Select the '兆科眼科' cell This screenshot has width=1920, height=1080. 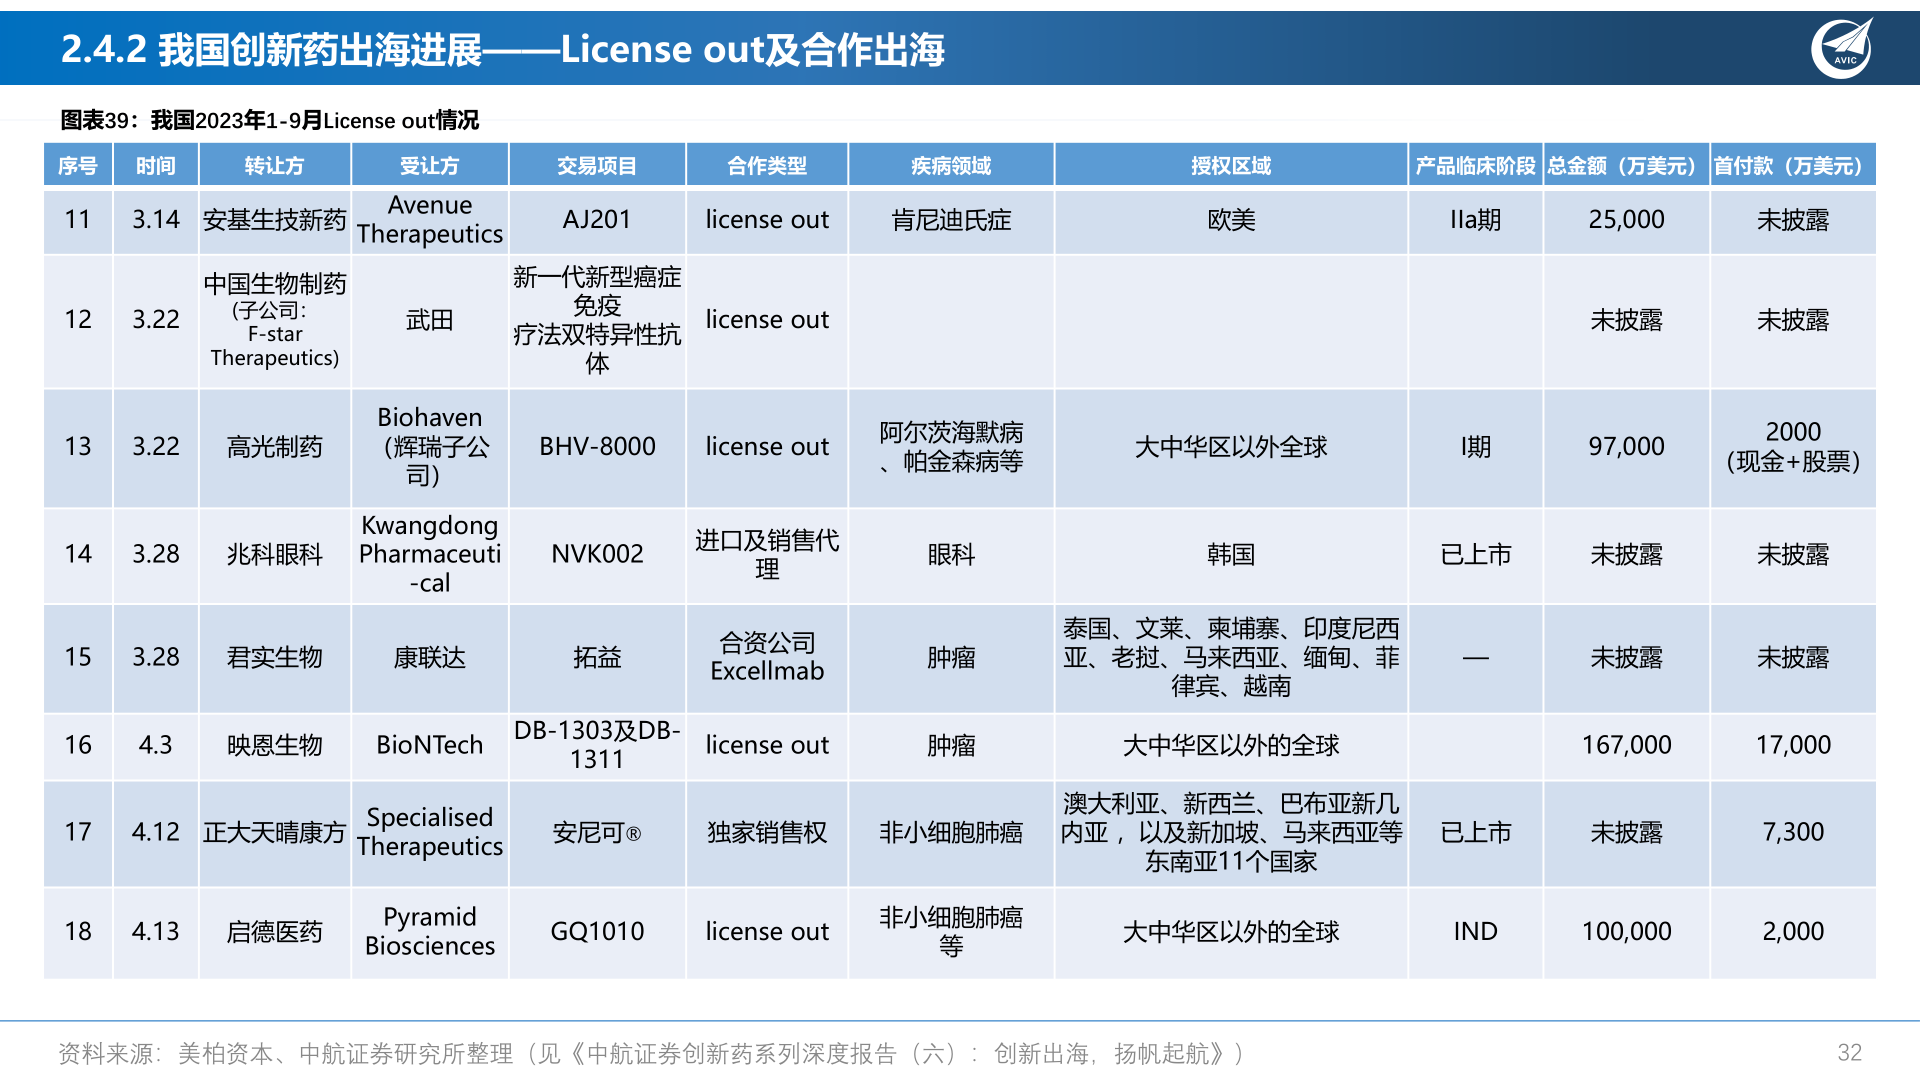[x=275, y=555]
